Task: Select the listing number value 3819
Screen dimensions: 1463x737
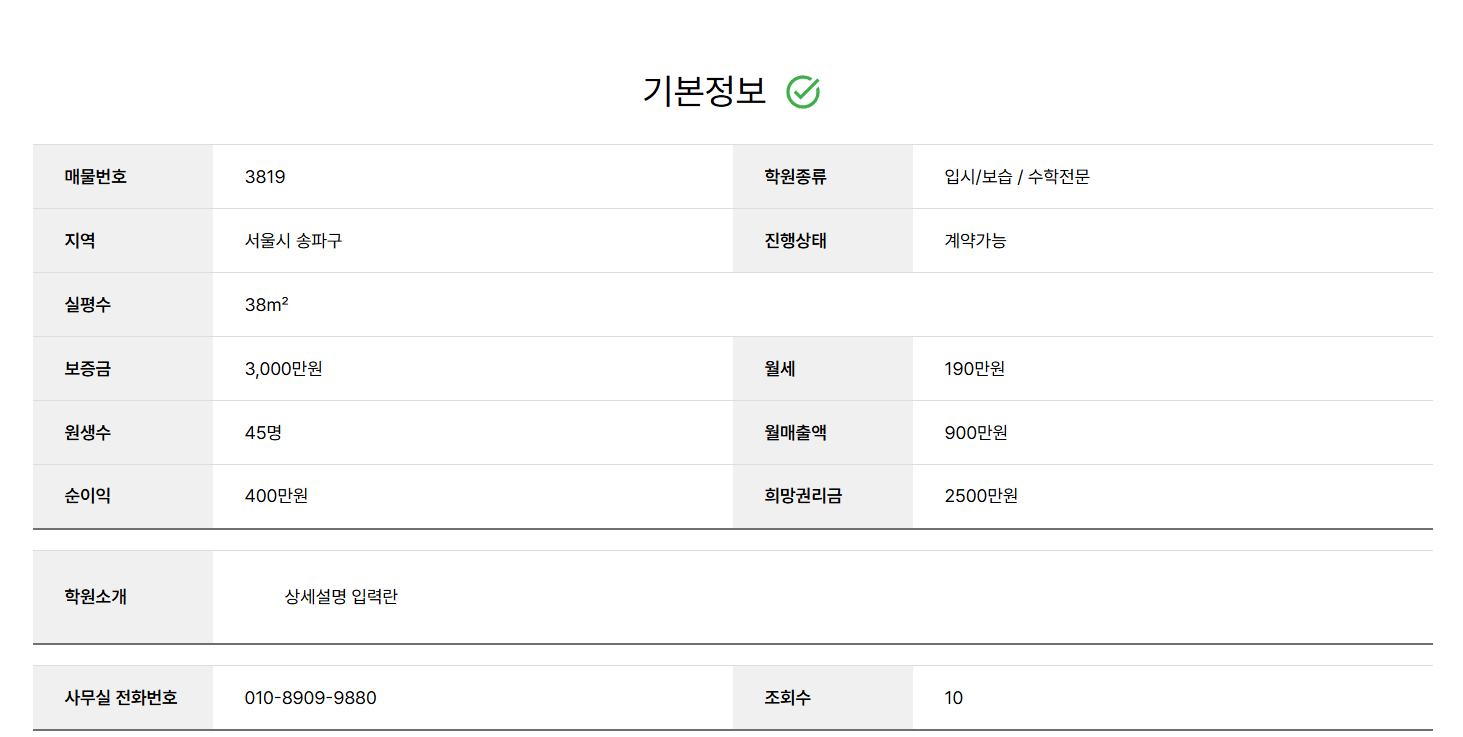Action: click(265, 177)
